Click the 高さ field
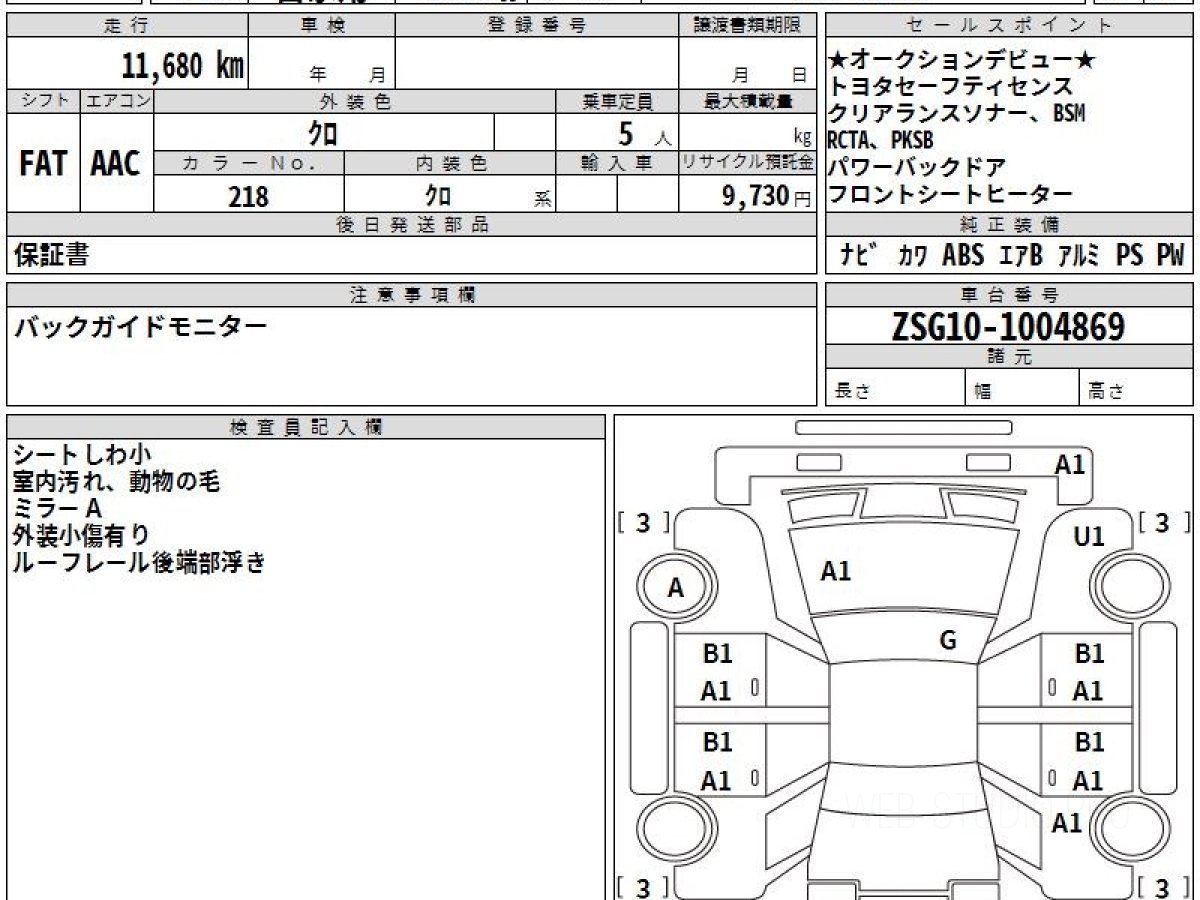1200x900 pixels. (1137, 388)
